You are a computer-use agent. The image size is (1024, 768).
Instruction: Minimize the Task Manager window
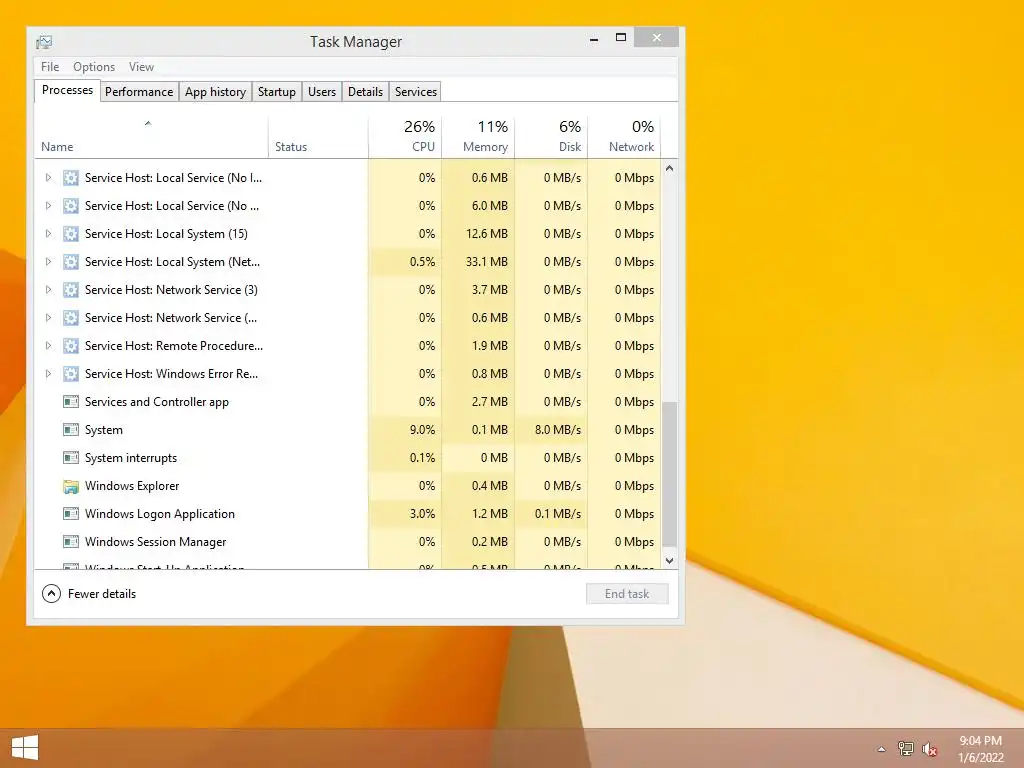coord(594,39)
